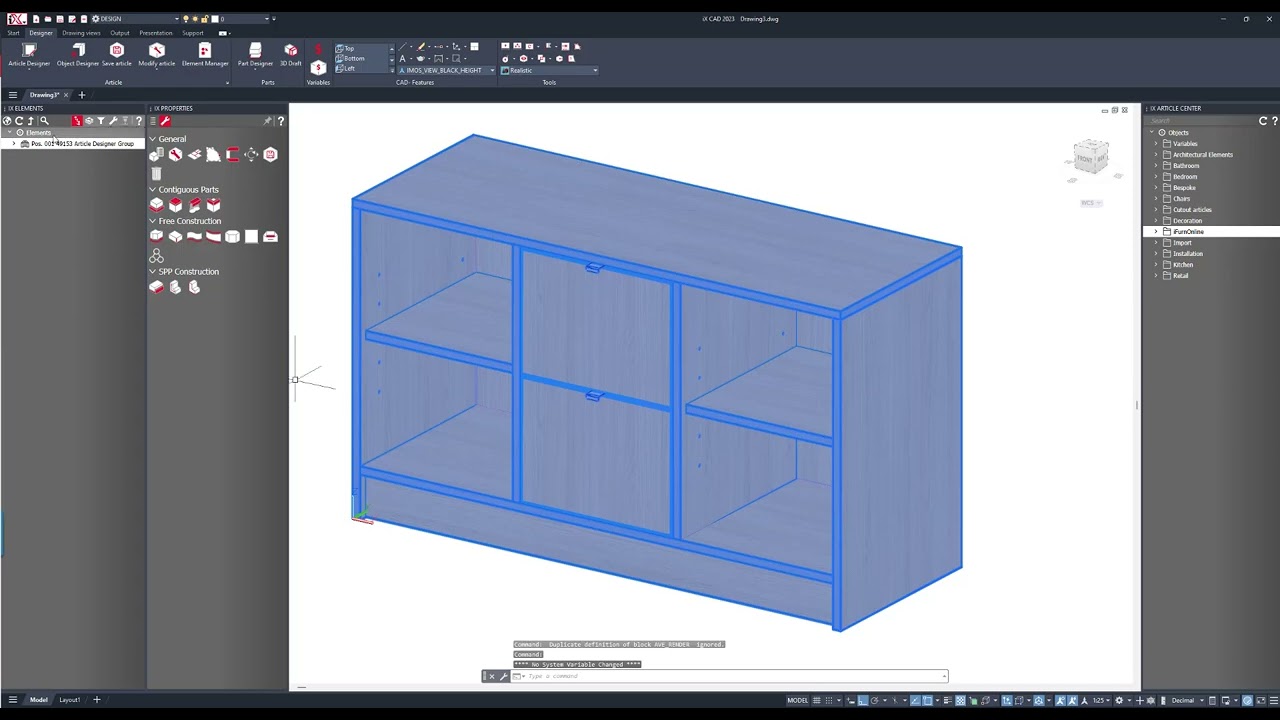Expand the Article Designer Group tree row
This screenshot has width=1280, height=720.
point(14,144)
